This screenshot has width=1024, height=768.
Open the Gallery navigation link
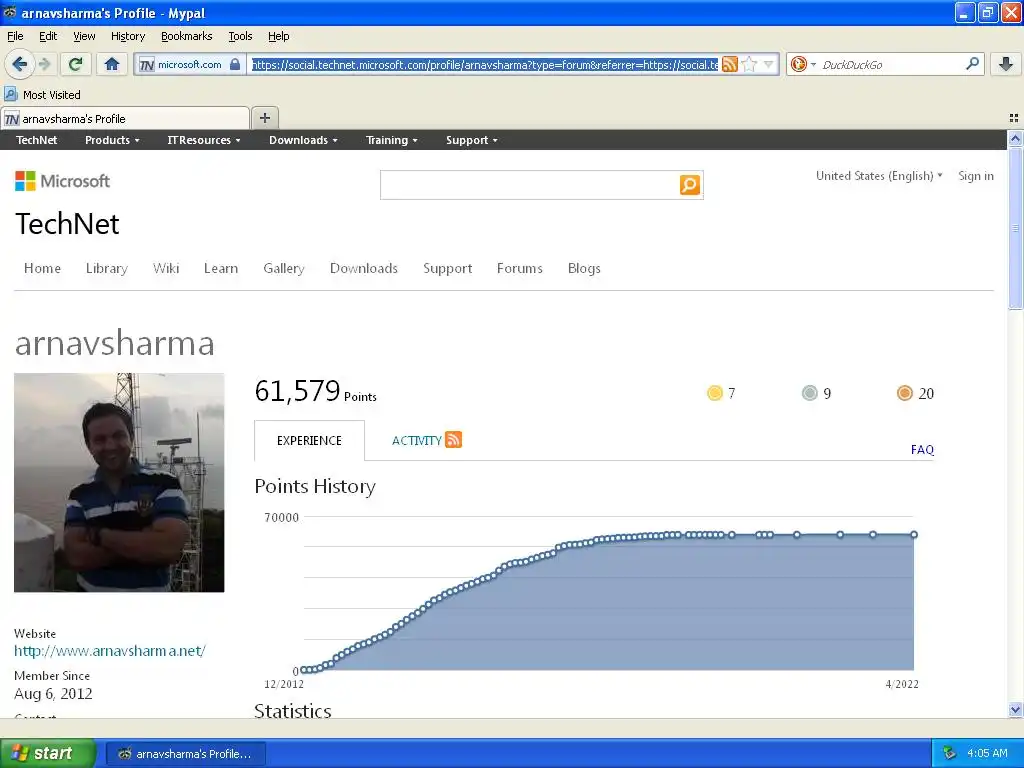point(283,268)
